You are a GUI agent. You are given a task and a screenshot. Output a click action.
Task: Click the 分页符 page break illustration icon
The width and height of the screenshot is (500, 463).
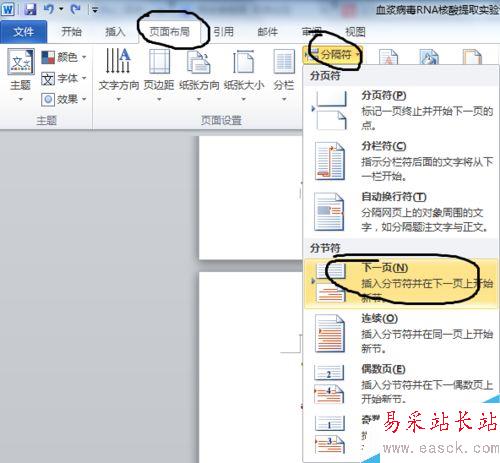pos(330,111)
